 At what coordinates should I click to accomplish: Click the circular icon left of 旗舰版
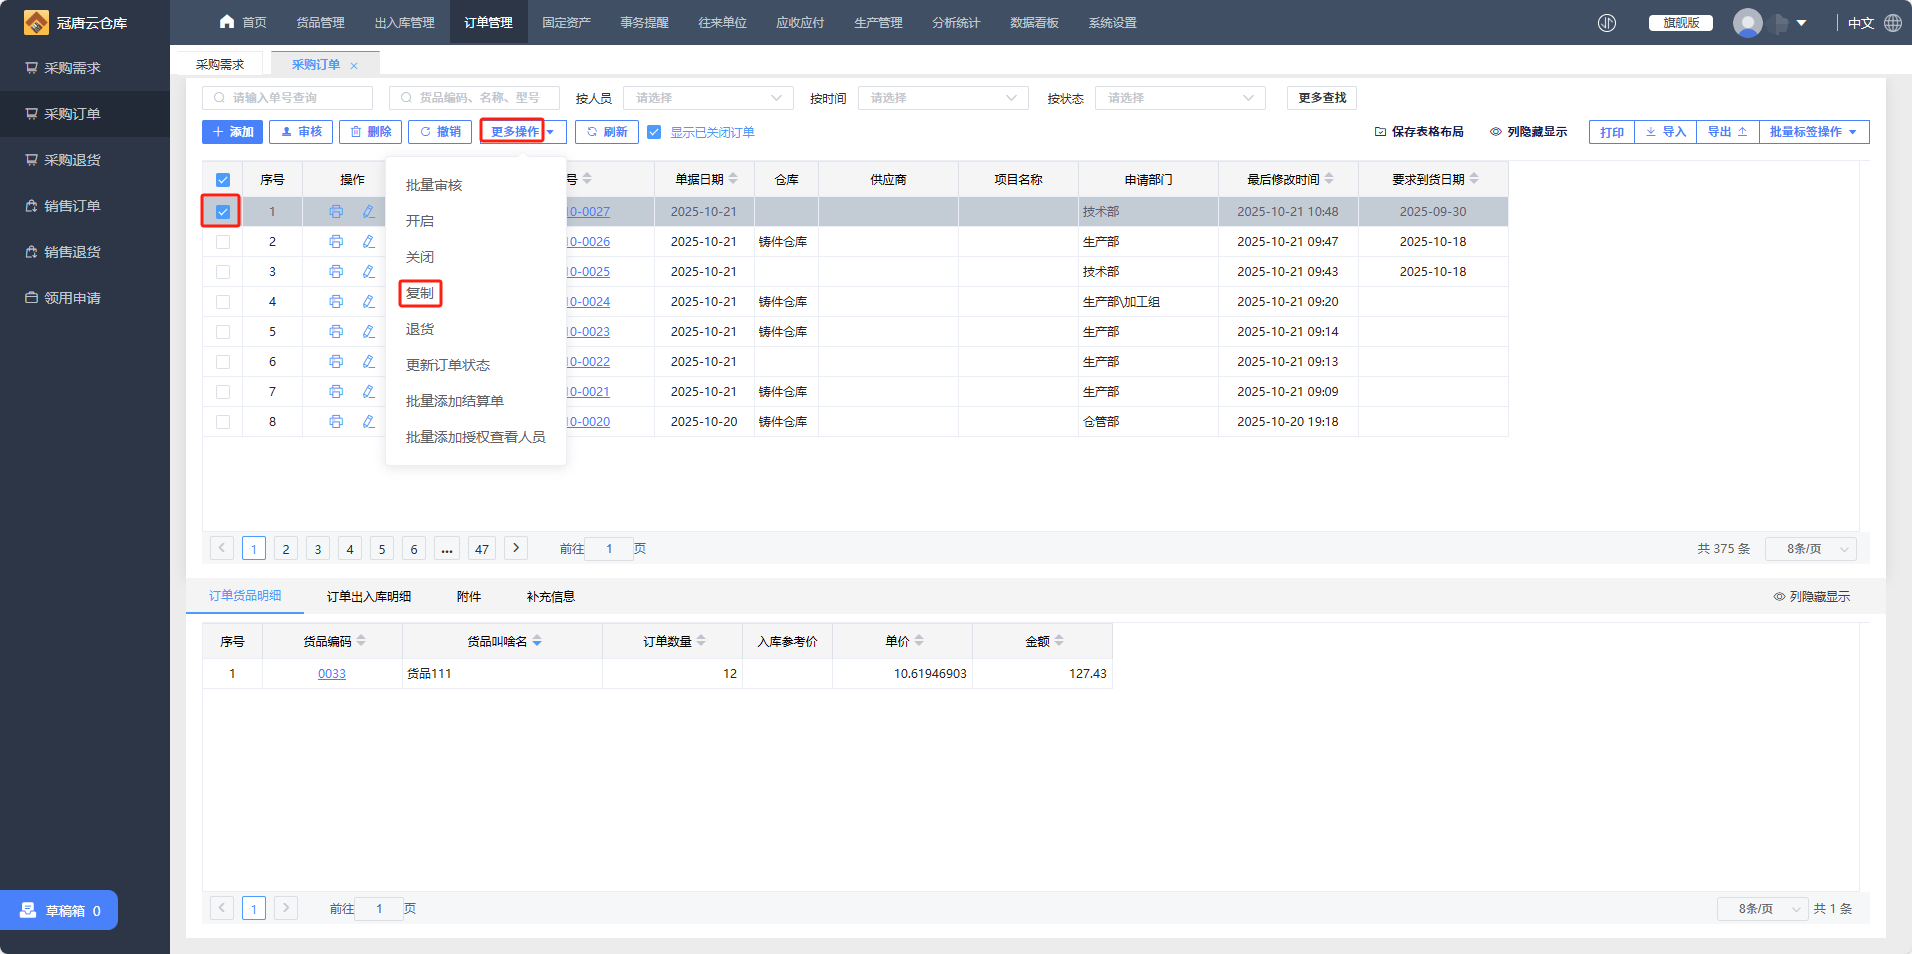coord(1607,23)
